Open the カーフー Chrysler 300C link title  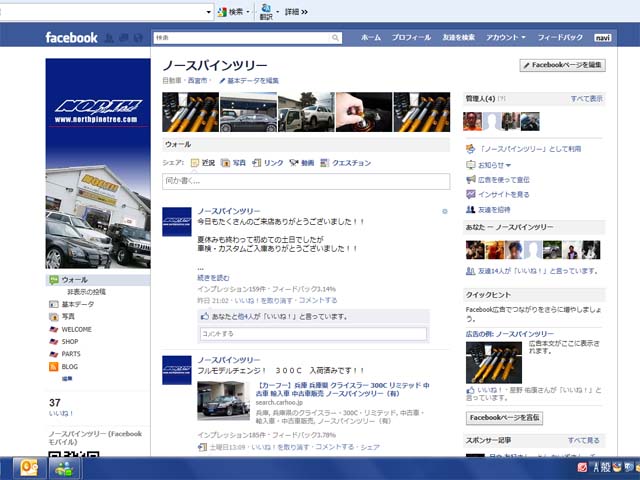[342, 389]
